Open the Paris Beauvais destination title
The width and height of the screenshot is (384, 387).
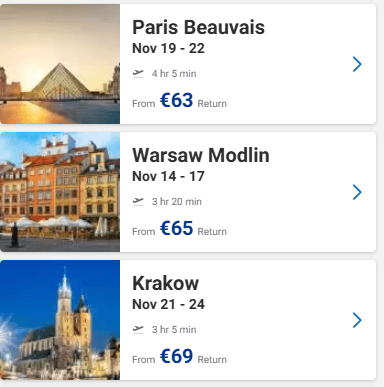198,27
